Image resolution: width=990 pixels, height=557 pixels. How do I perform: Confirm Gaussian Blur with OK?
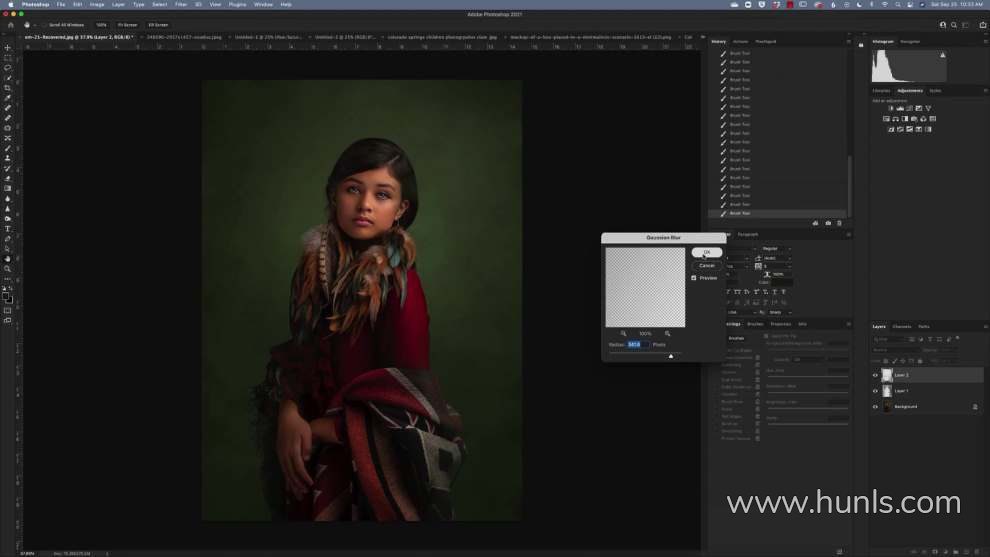point(706,252)
